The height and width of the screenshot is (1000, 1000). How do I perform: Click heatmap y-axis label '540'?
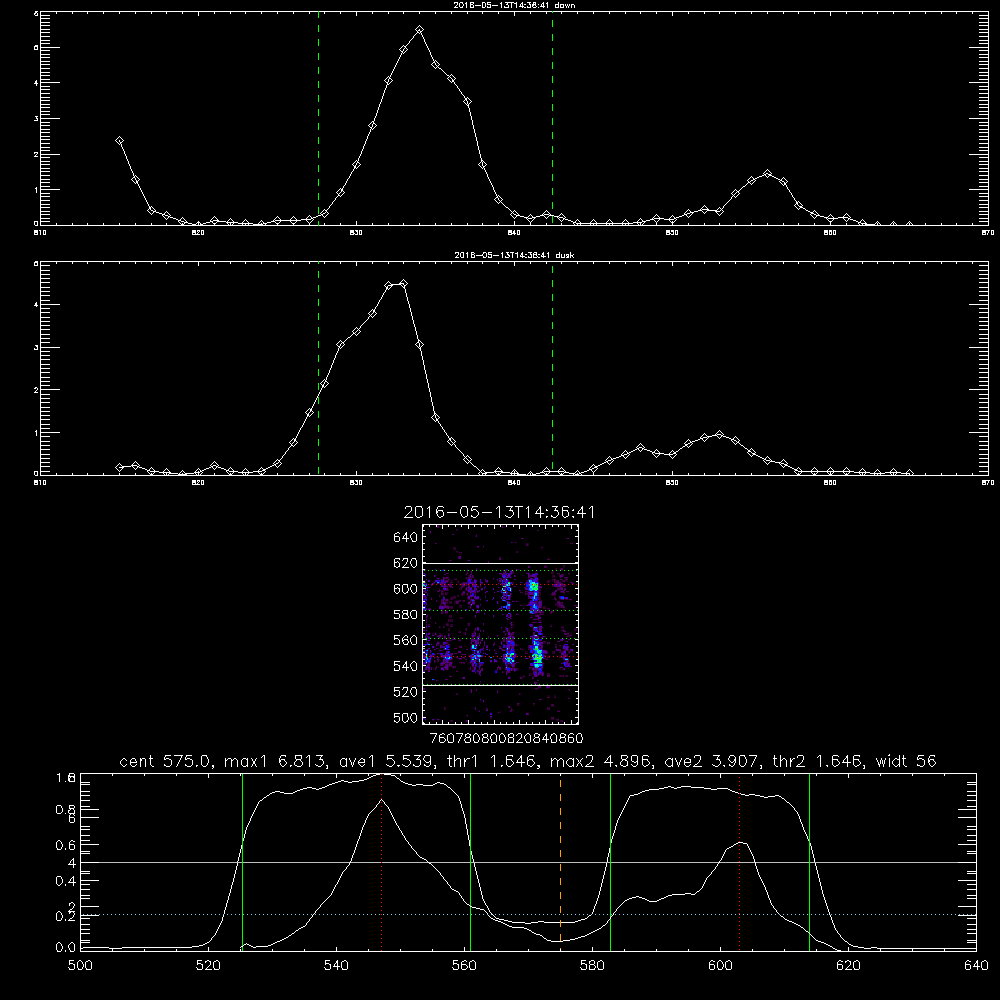[x=405, y=666]
